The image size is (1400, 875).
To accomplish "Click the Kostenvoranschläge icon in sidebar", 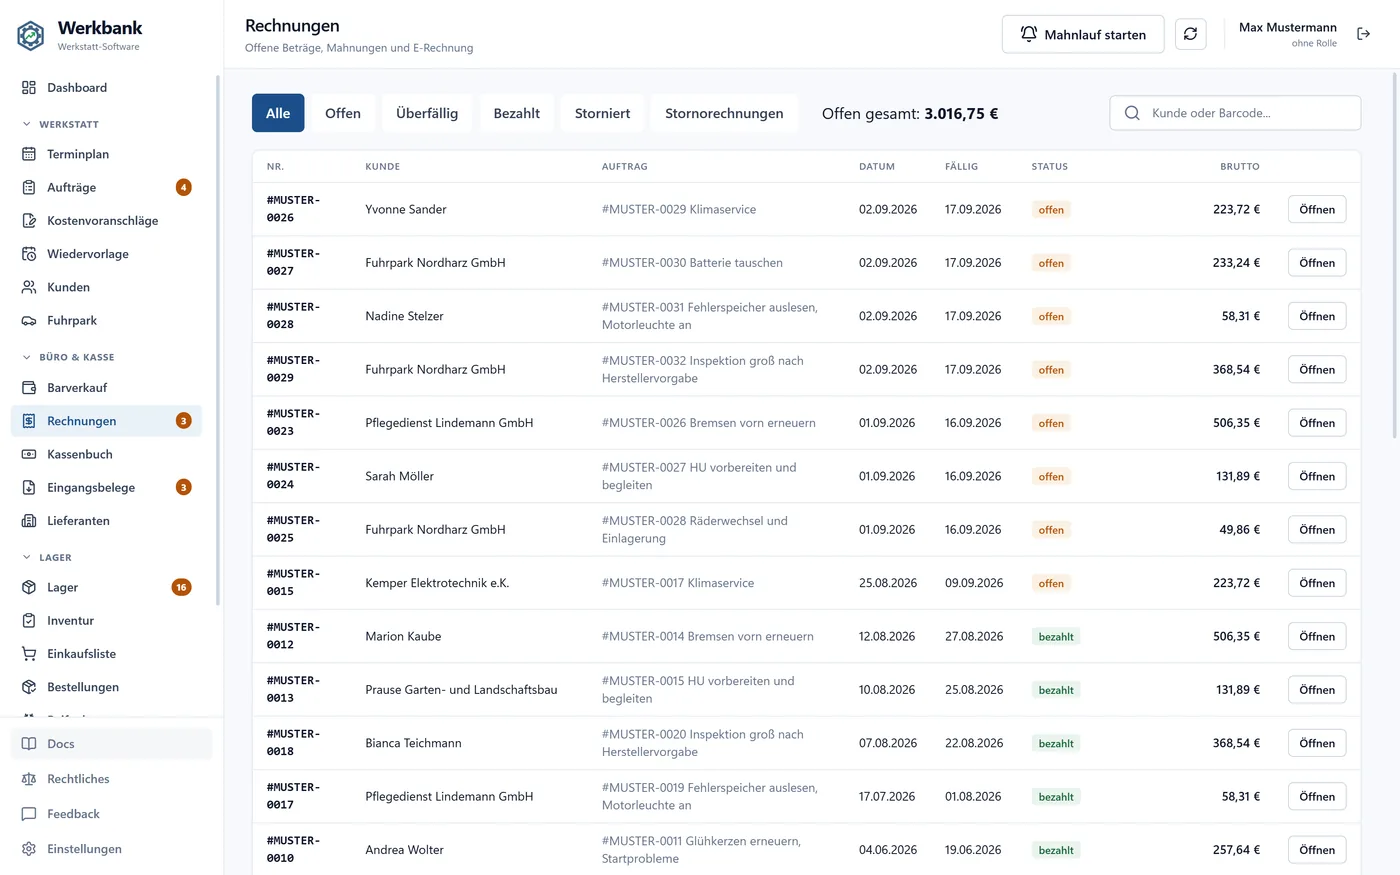I will pyautogui.click(x=29, y=221).
